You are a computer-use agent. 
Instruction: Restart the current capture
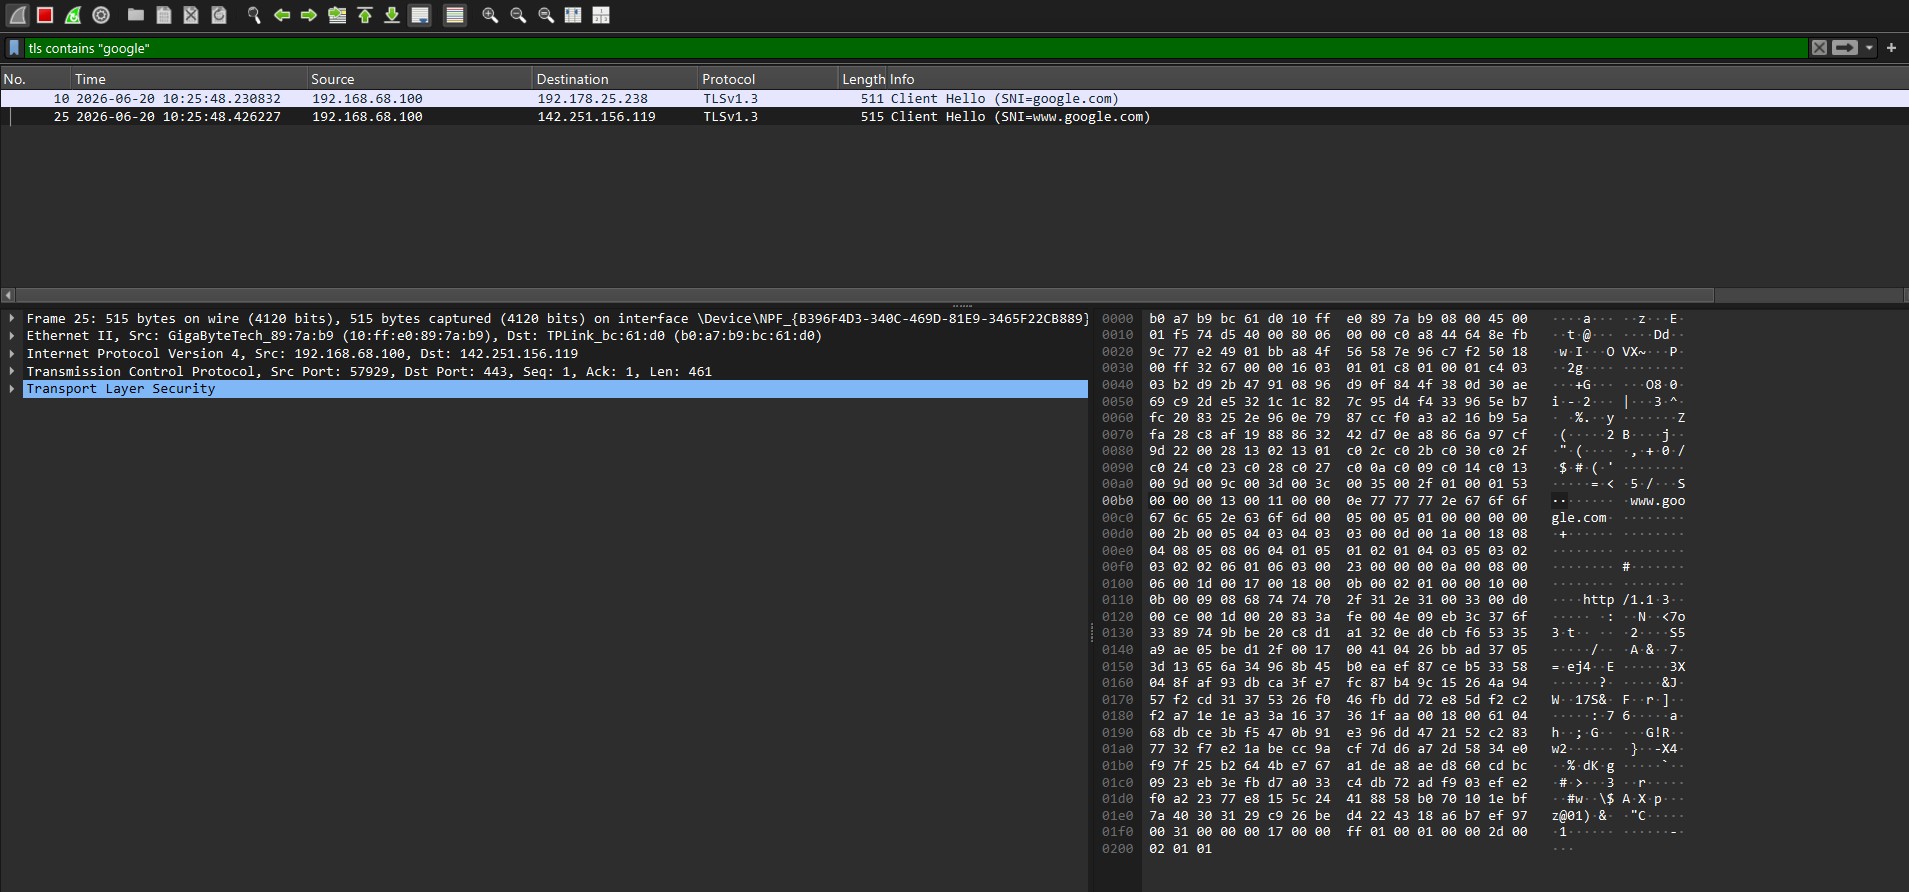(73, 15)
